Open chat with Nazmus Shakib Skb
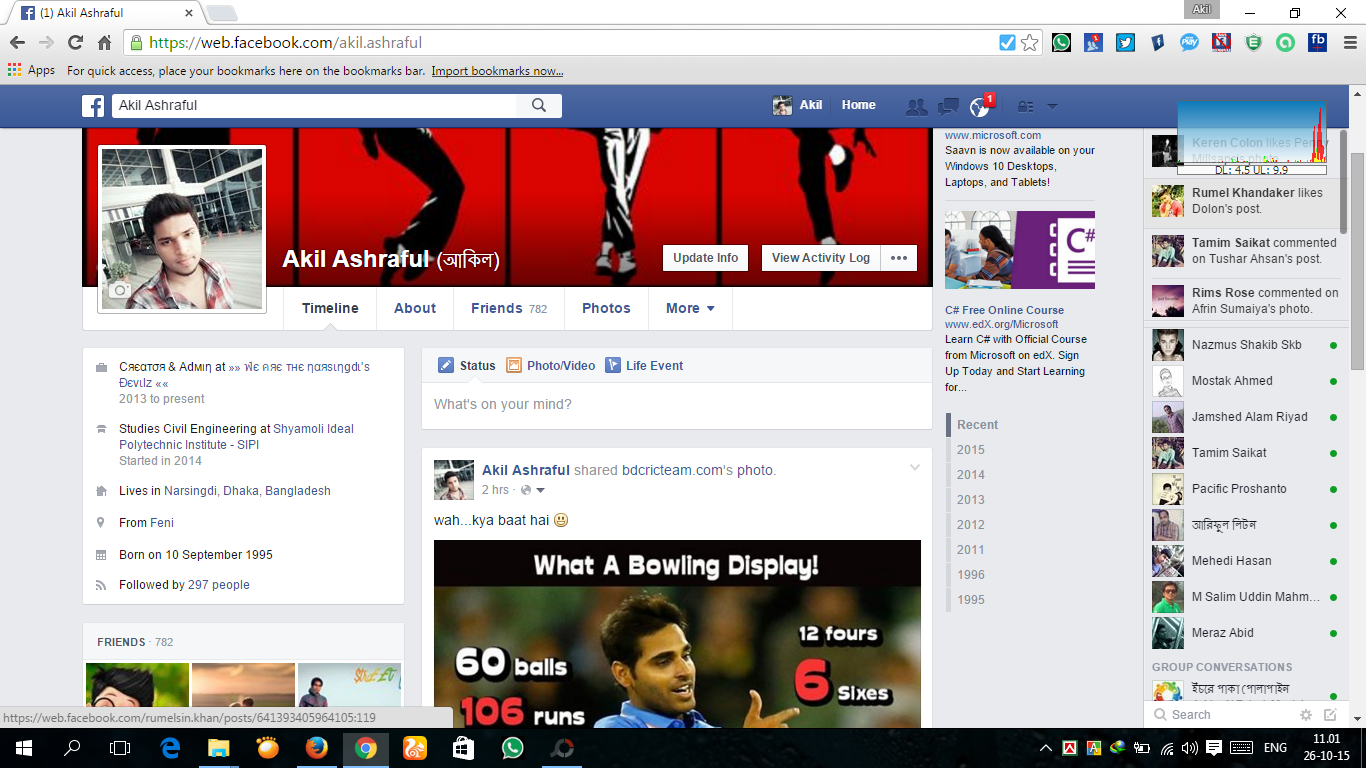Image resolution: width=1366 pixels, height=768 pixels. point(1245,345)
